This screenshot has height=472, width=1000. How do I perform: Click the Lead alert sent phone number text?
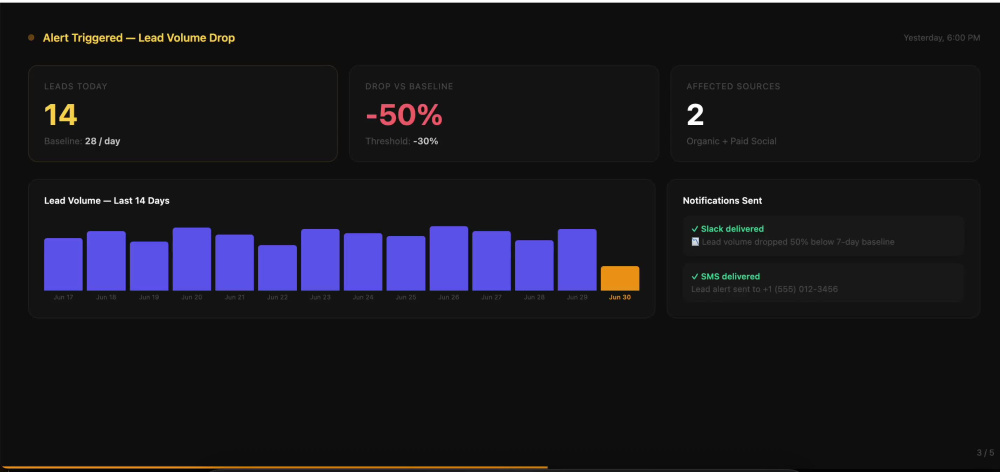point(765,290)
